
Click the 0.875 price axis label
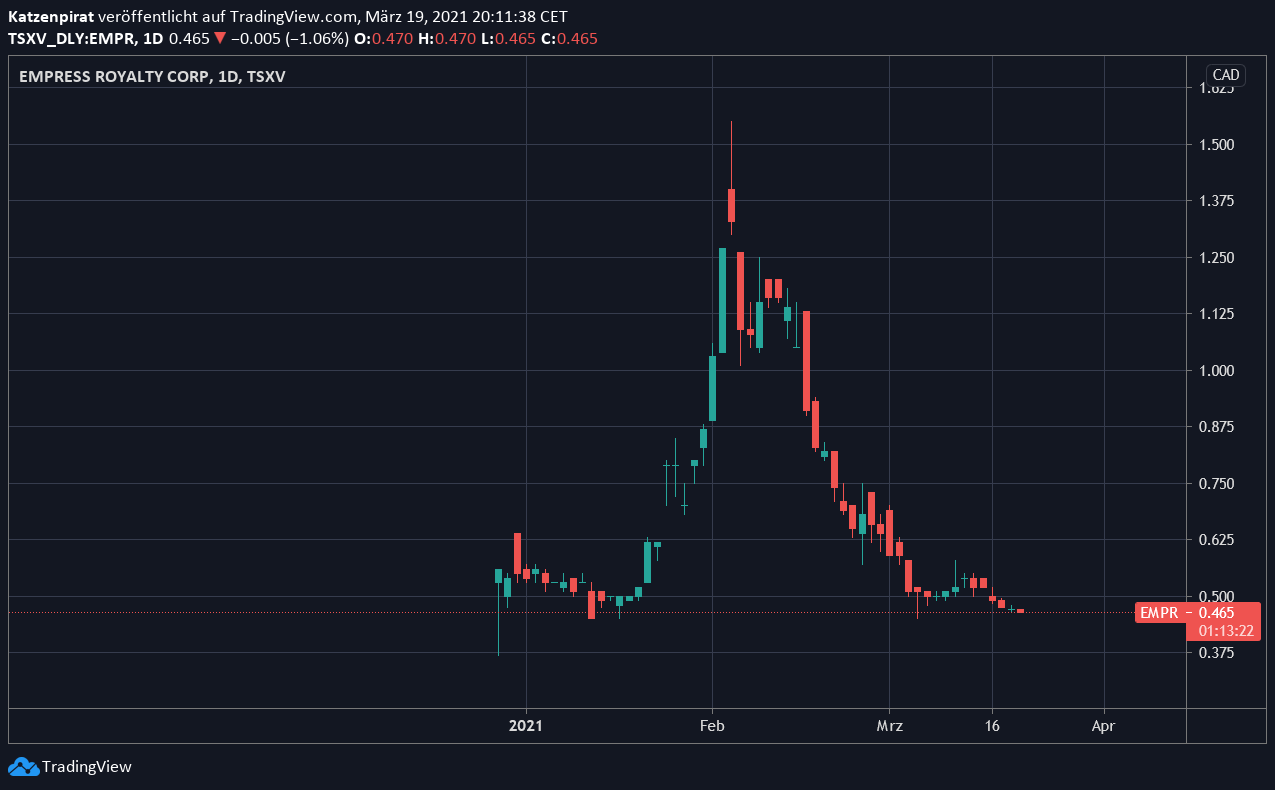1217,427
